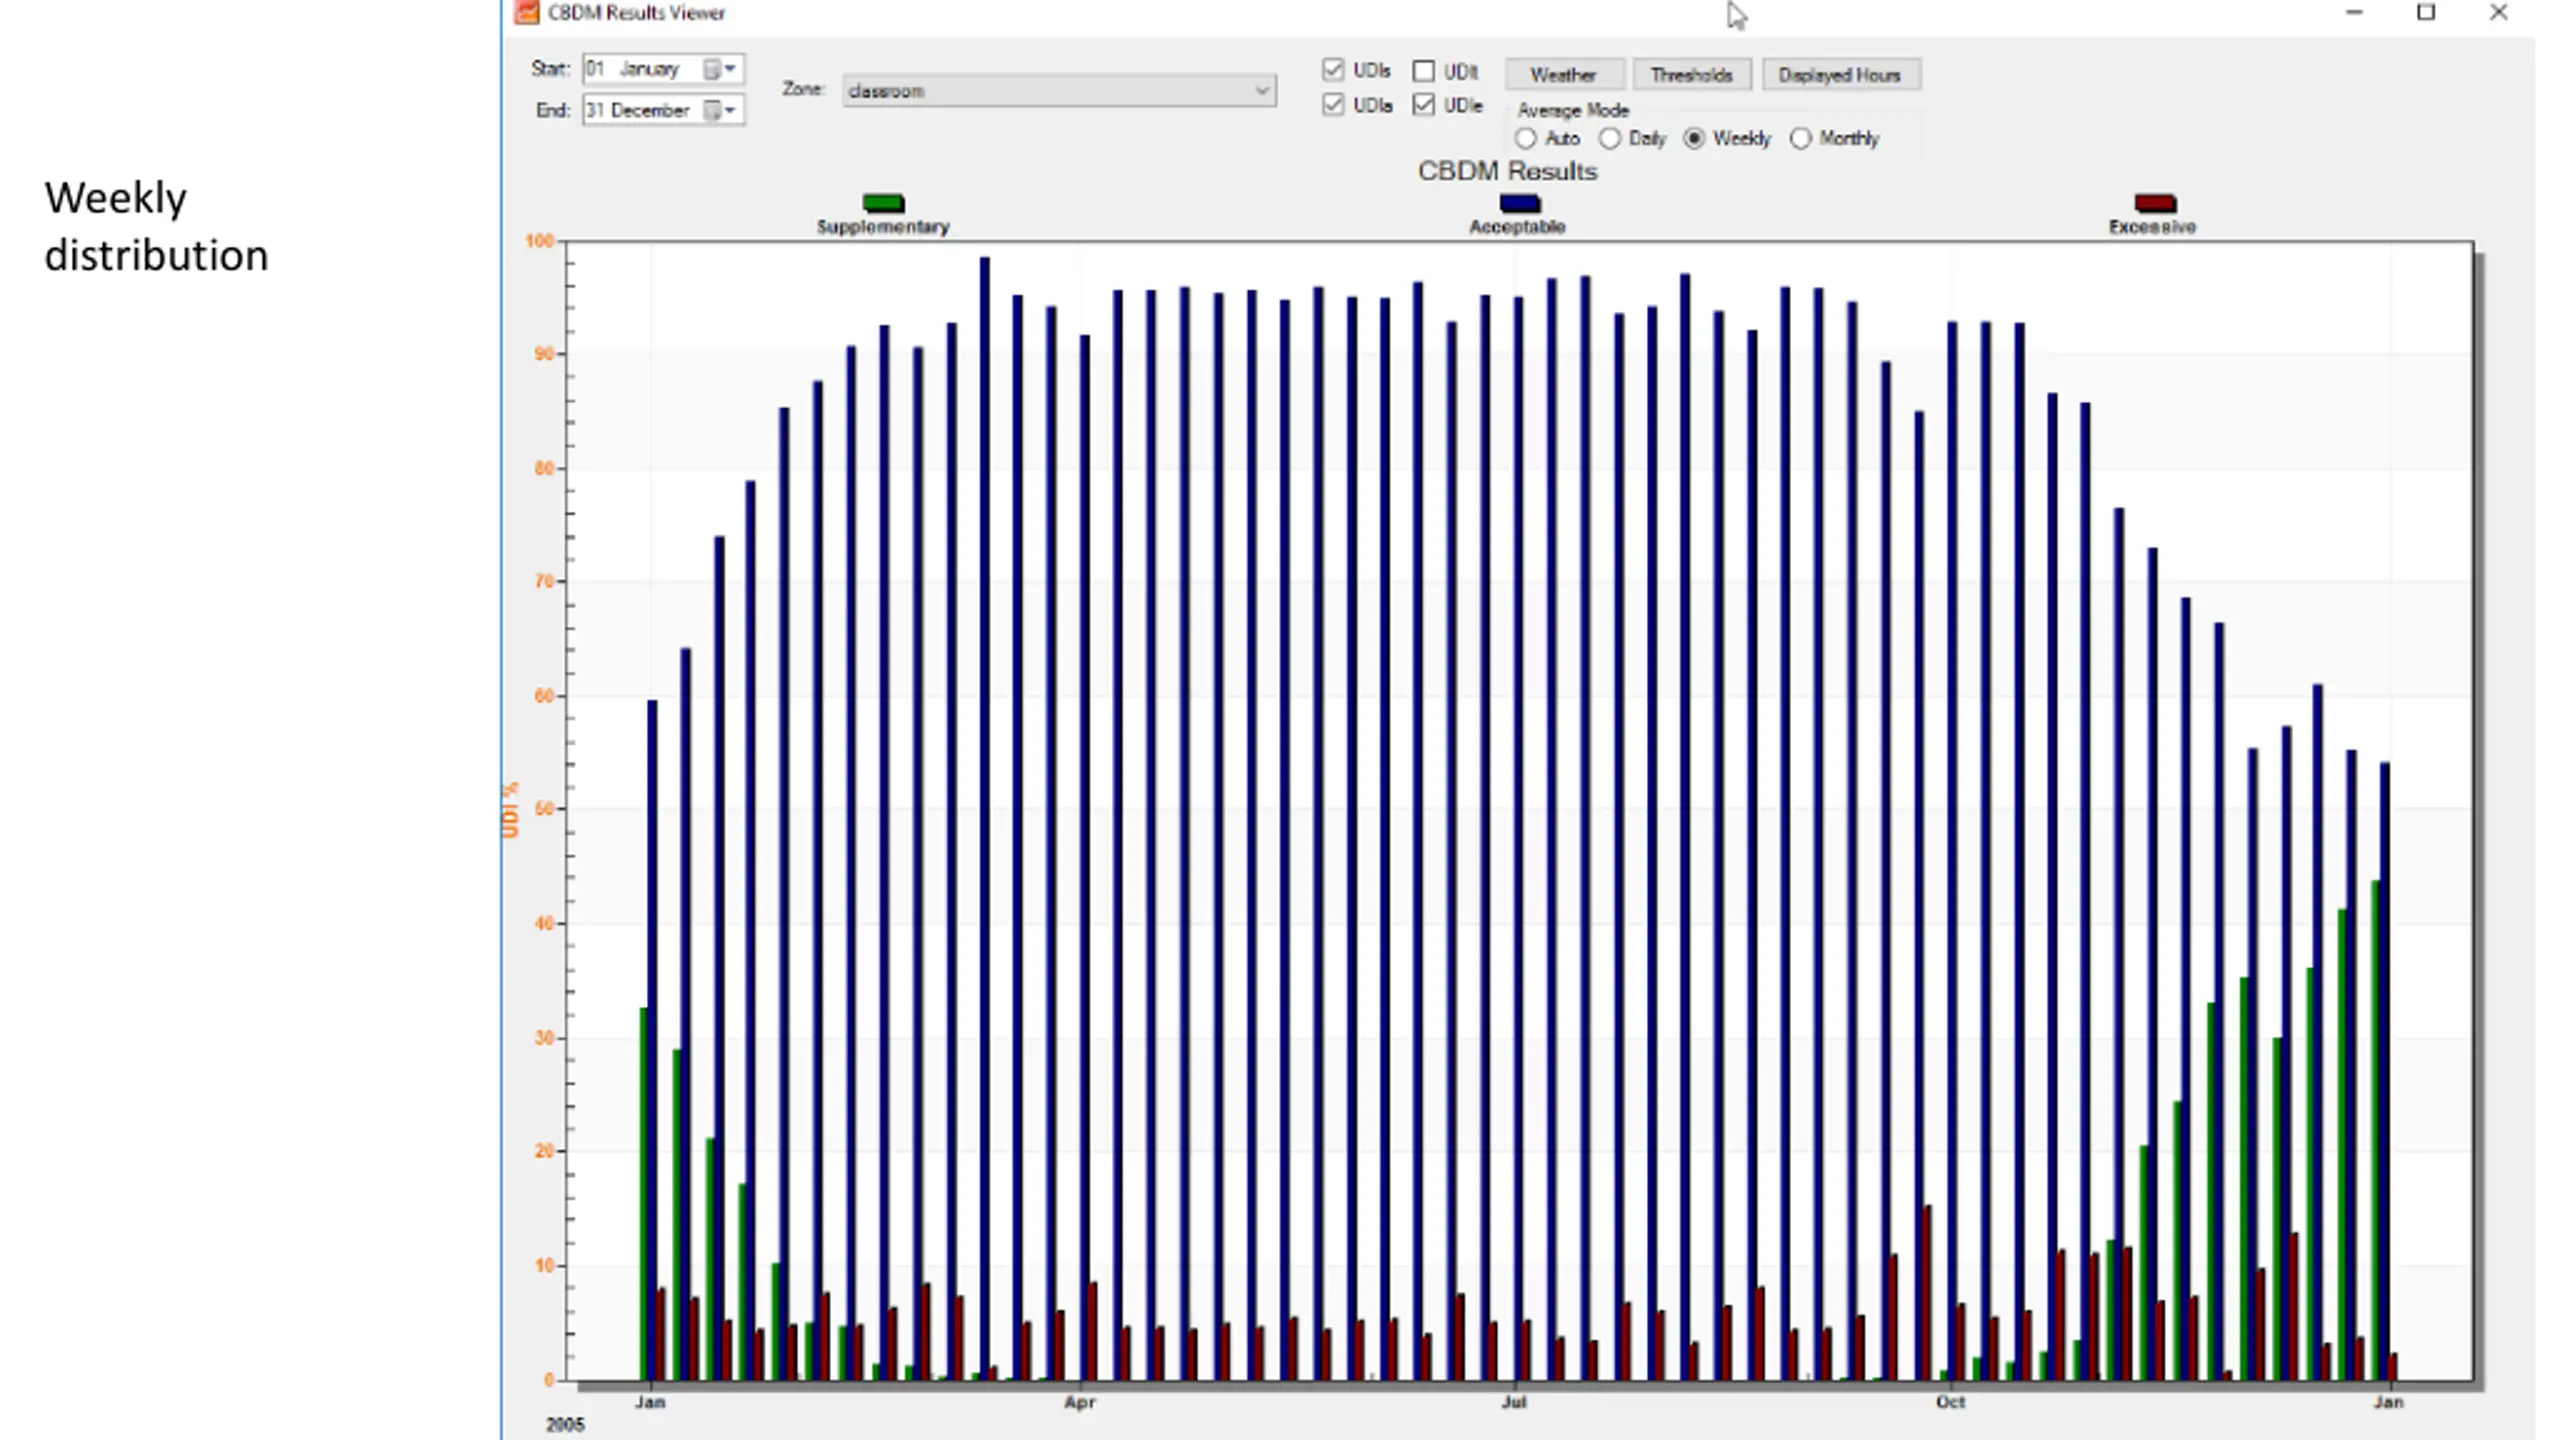Image resolution: width=2560 pixels, height=1440 pixels.
Task: Click the Displayed Hours button
Action: coord(1840,75)
